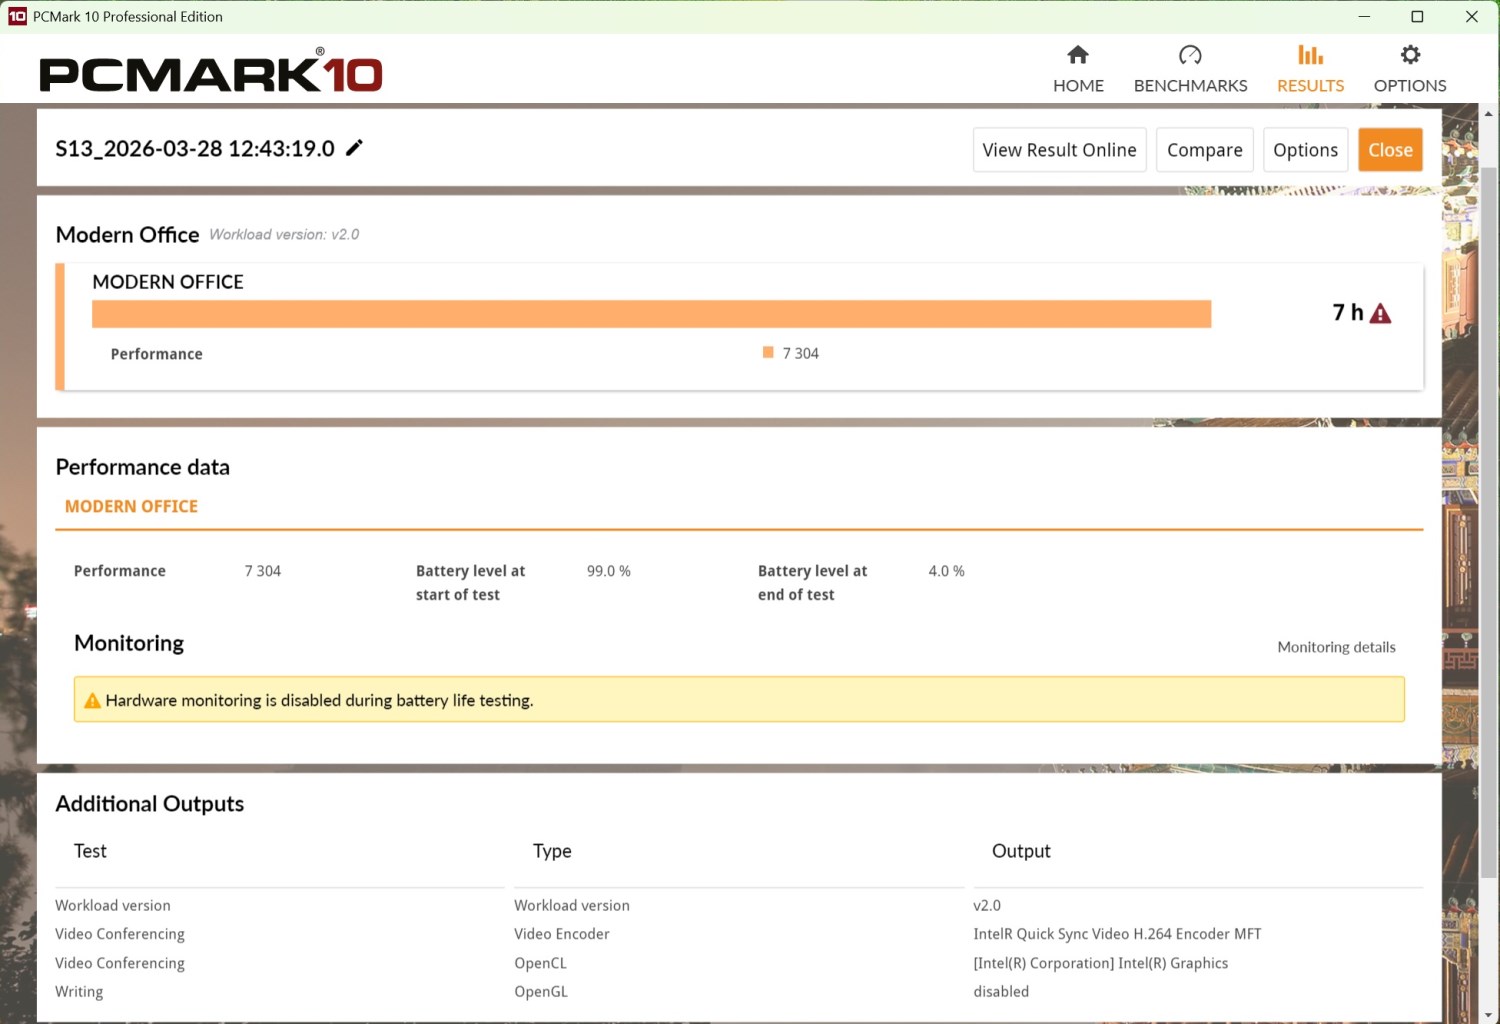Viewport: 1500px width, 1024px height.
Task: Open Benchmarks via the gauge icon
Action: tap(1190, 54)
